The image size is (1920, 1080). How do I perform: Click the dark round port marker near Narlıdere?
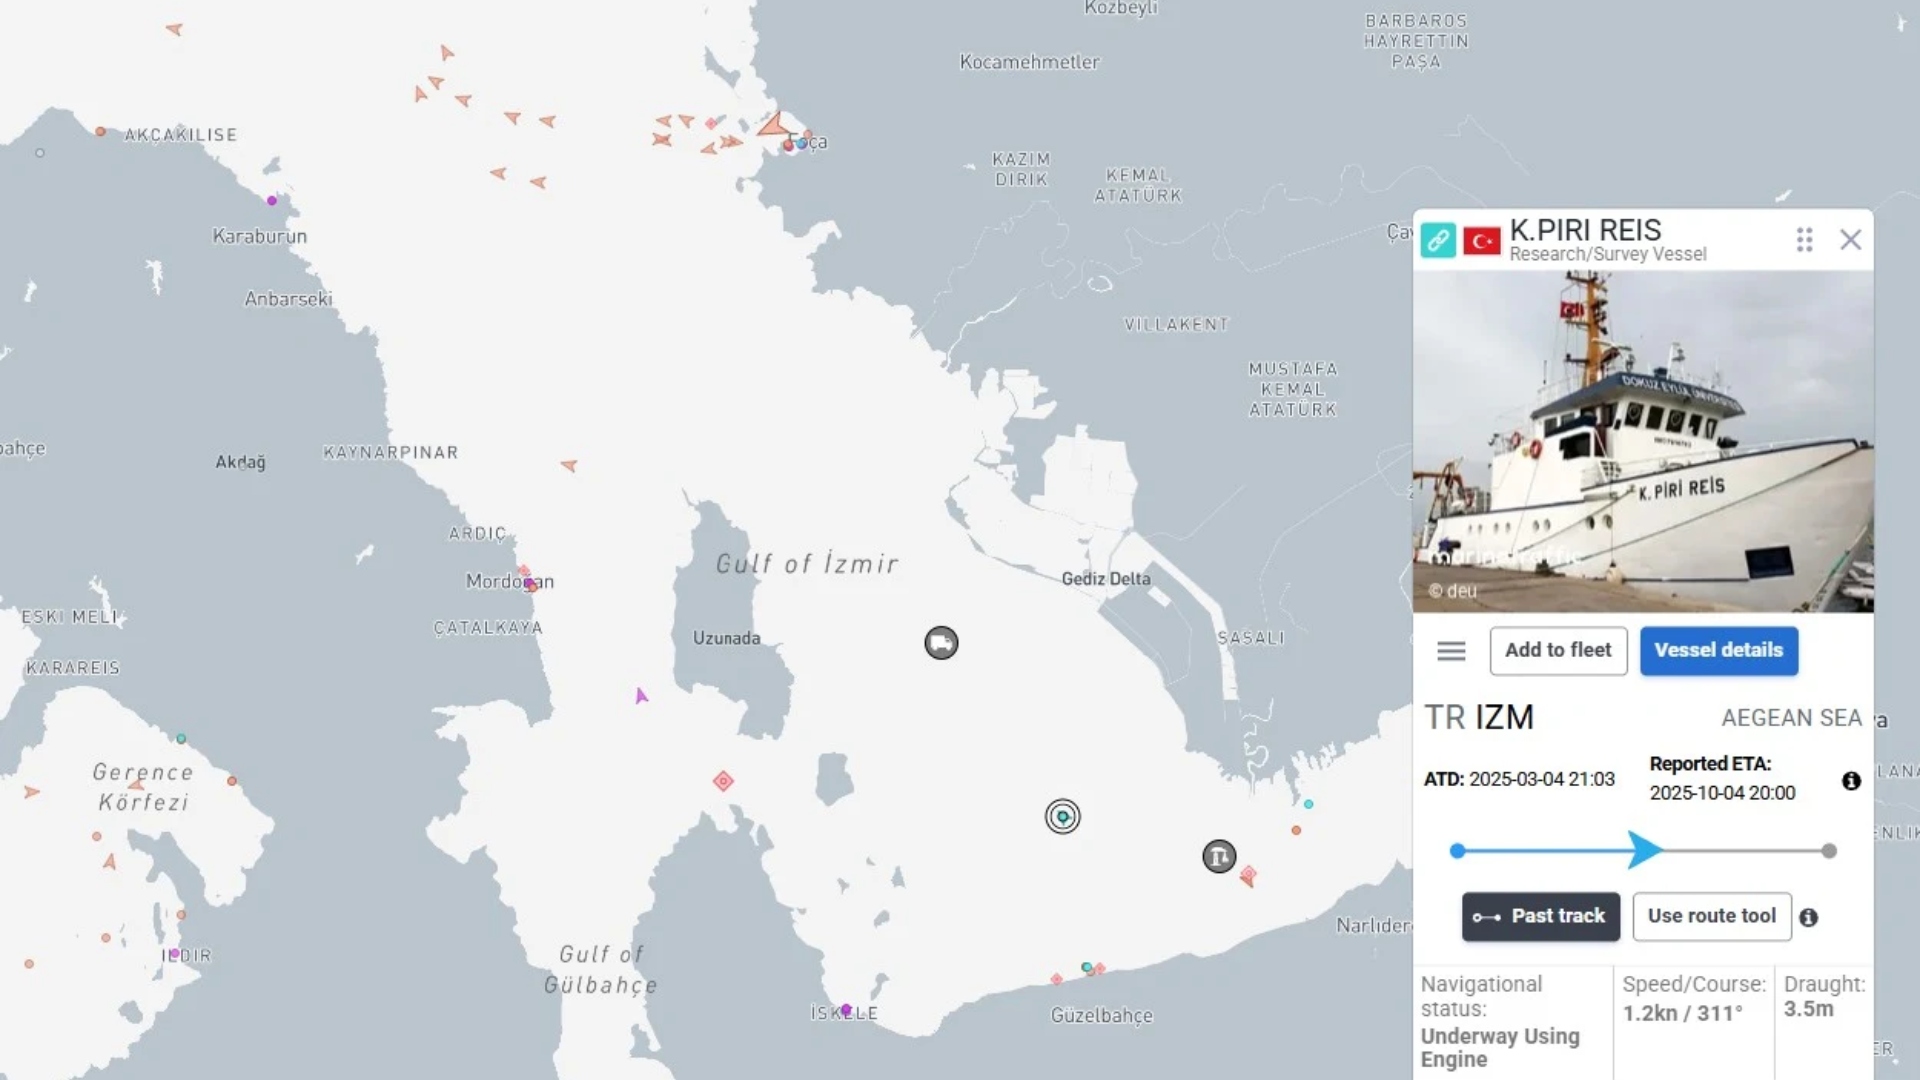(x=1218, y=857)
